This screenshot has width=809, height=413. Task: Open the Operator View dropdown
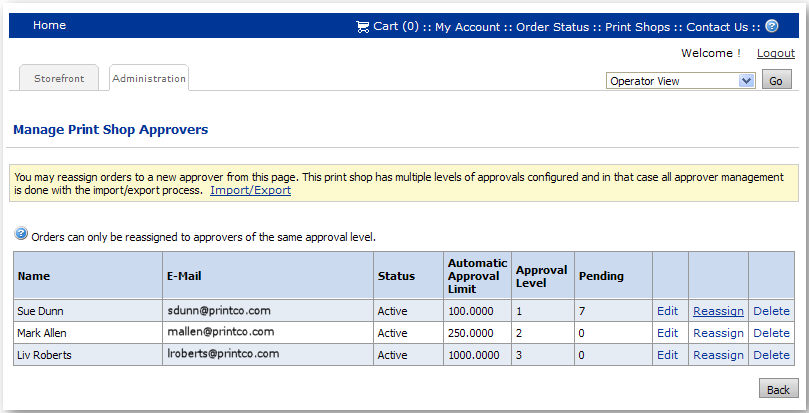pyautogui.click(x=680, y=81)
